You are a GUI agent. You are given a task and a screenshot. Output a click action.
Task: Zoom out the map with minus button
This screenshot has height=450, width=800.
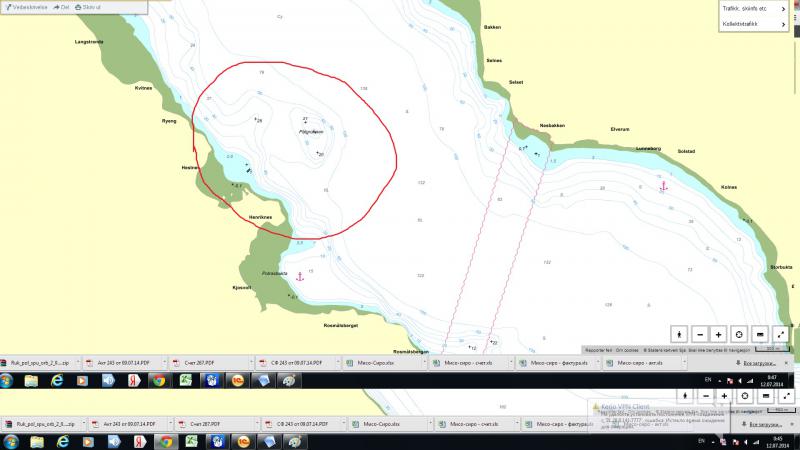[700, 333]
